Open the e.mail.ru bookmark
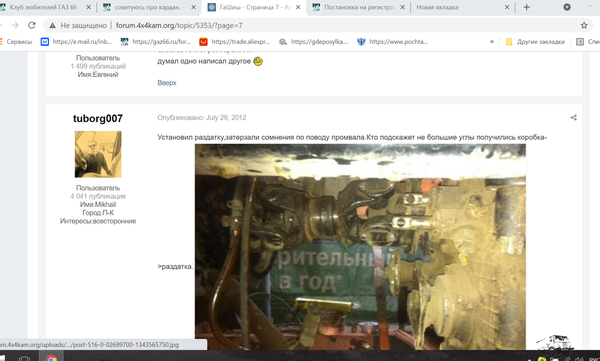This screenshot has width=600, height=361. [x=77, y=42]
